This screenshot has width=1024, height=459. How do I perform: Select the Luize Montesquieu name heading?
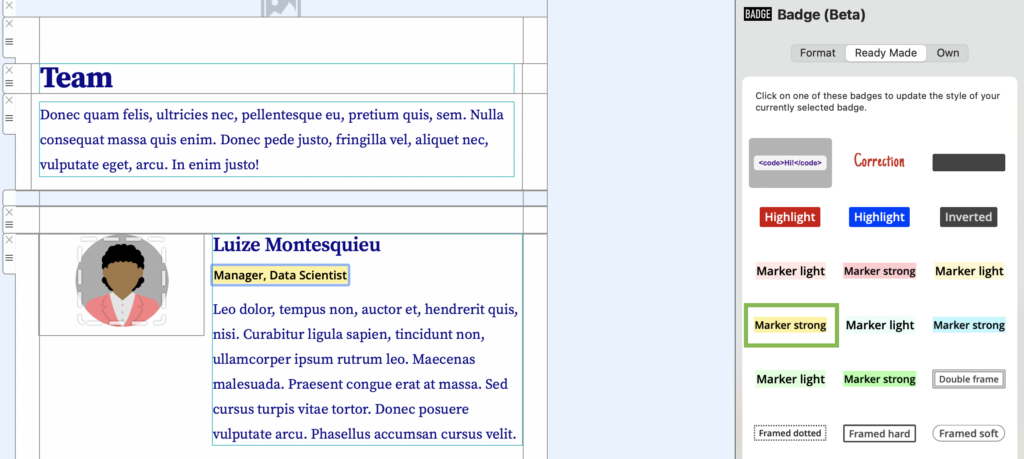[x=296, y=245]
